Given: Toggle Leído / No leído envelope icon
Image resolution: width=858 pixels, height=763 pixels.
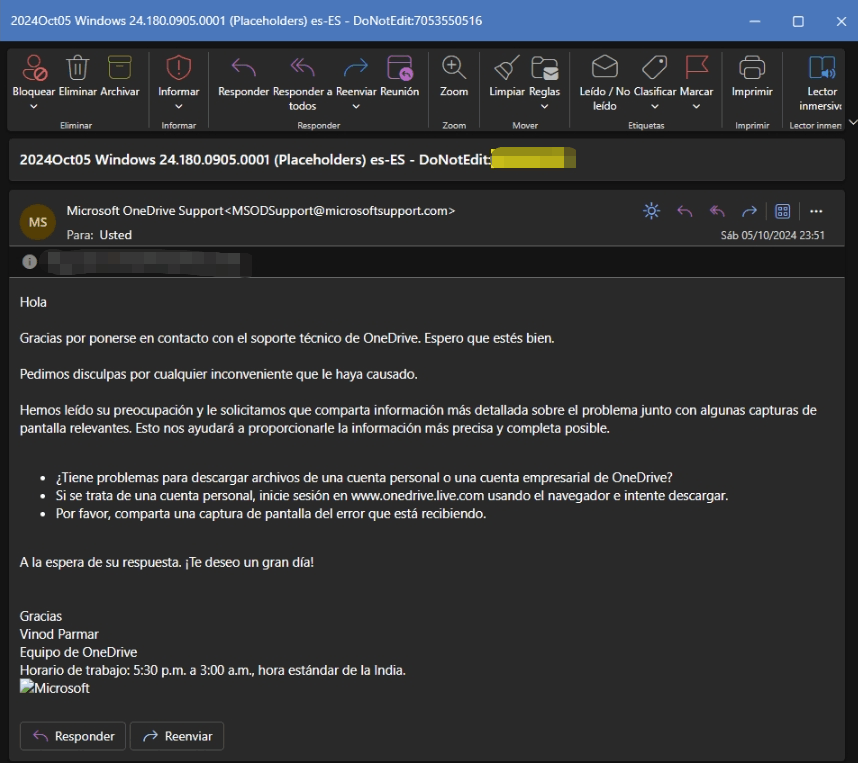Looking at the screenshot, I should 605,67.
